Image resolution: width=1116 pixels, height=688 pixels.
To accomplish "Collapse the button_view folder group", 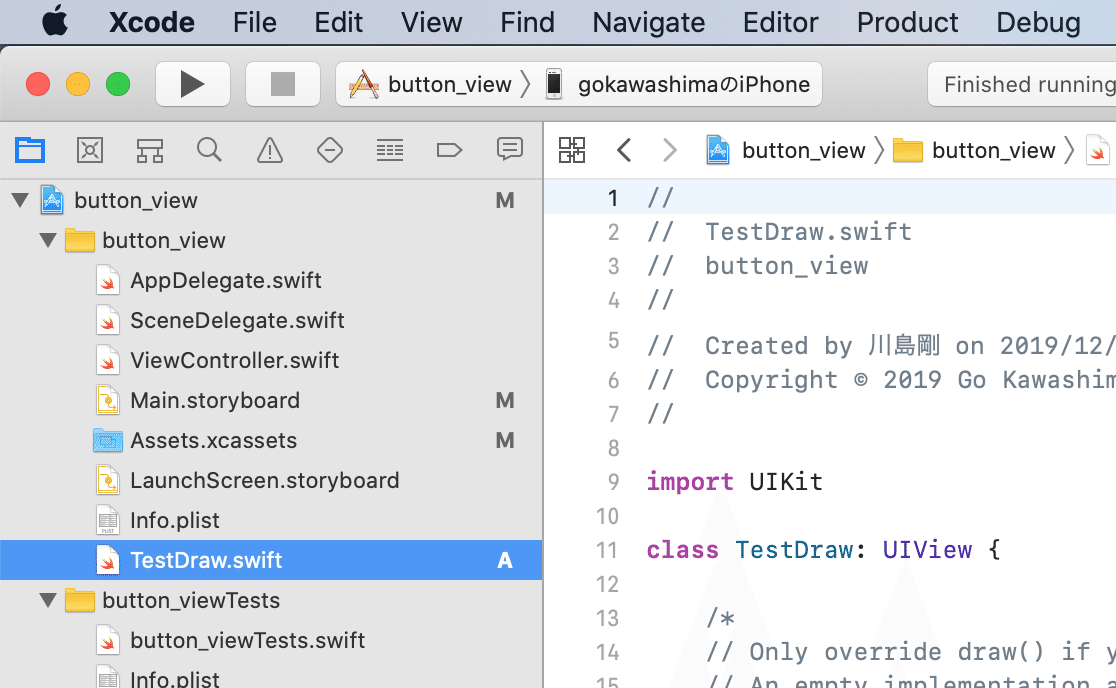I will [47, 240].
